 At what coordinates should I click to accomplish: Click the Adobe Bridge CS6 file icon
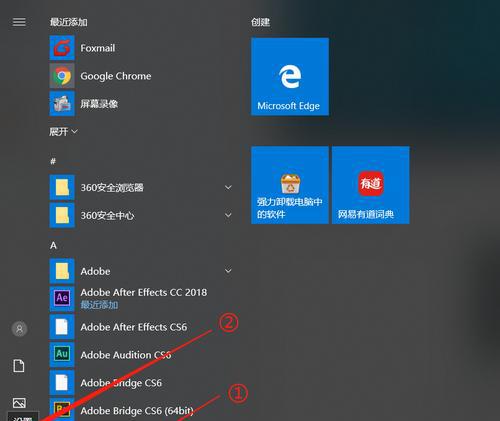[x=62, y=382]
